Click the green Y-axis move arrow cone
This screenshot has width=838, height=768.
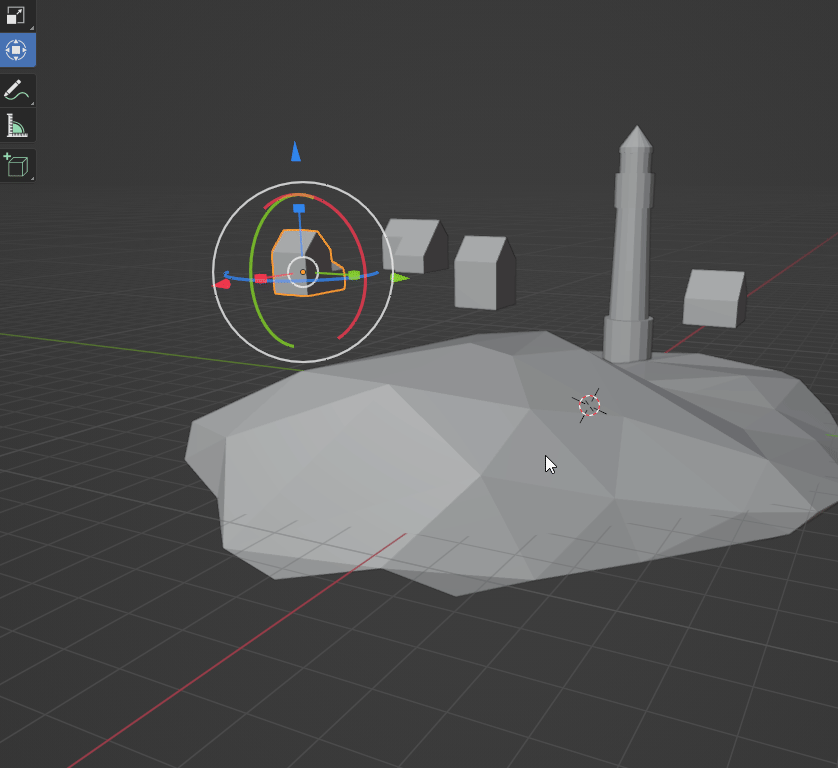399,277
